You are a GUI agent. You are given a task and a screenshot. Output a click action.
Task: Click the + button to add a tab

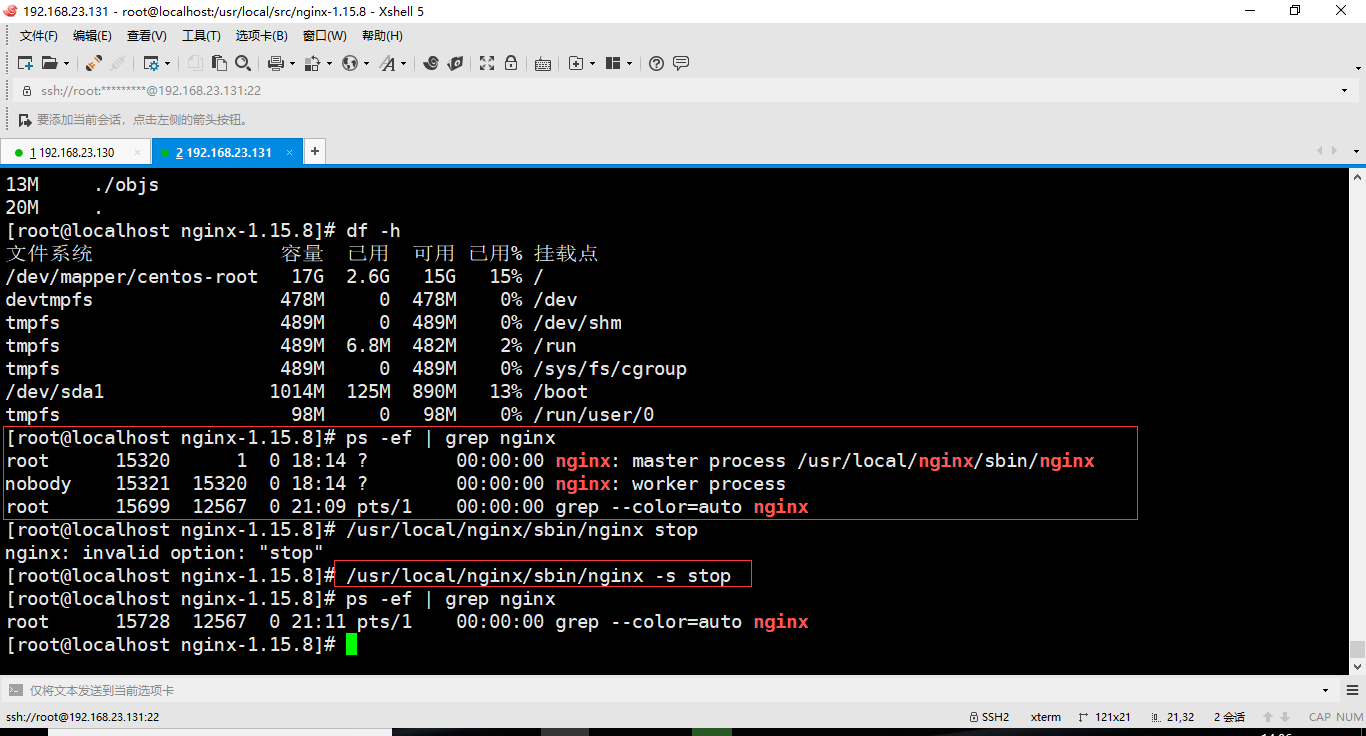314,151
